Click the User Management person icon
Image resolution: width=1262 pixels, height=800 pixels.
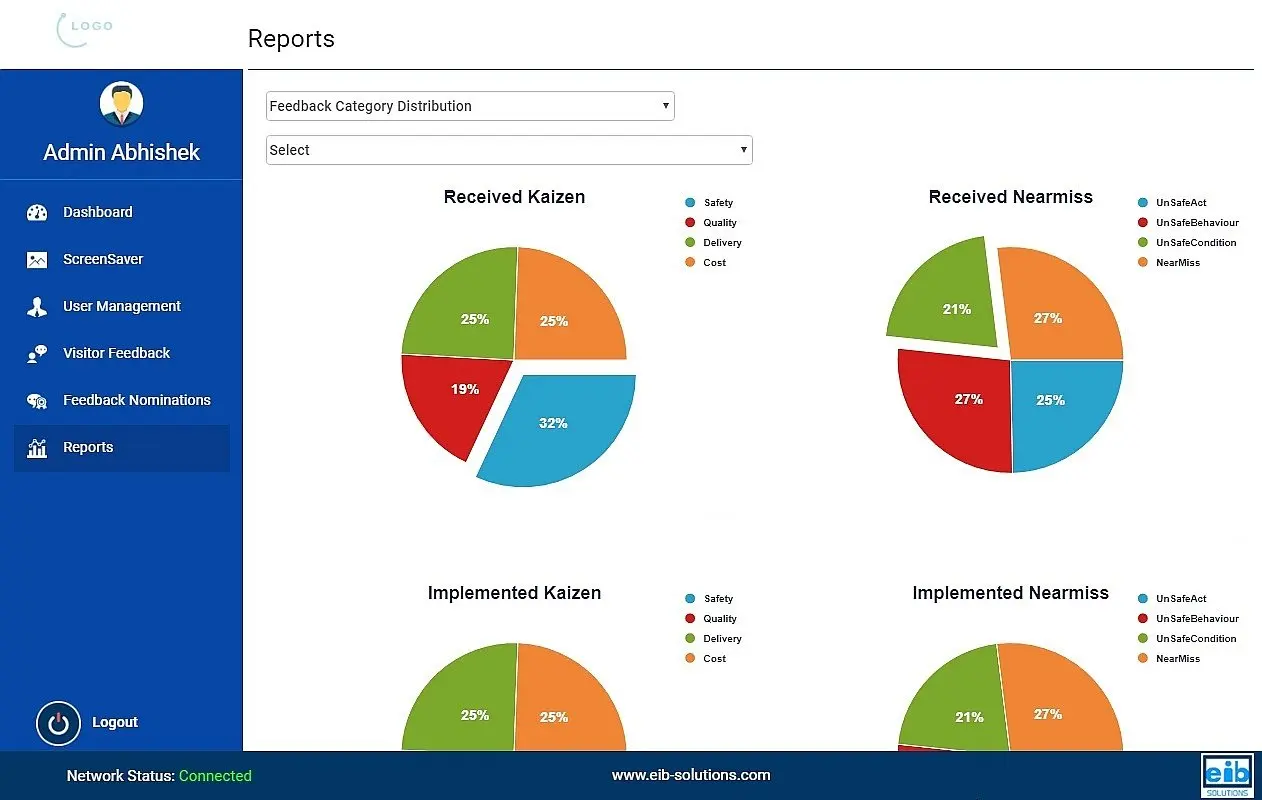point(37,306)
